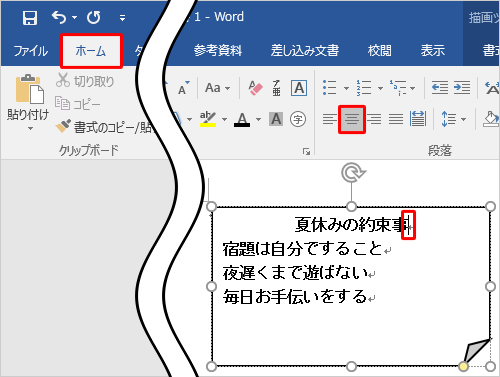Image resolution: width=500 pixels, height=377 pixels.
Task: Increase paragraph indent
Action: 462,88
